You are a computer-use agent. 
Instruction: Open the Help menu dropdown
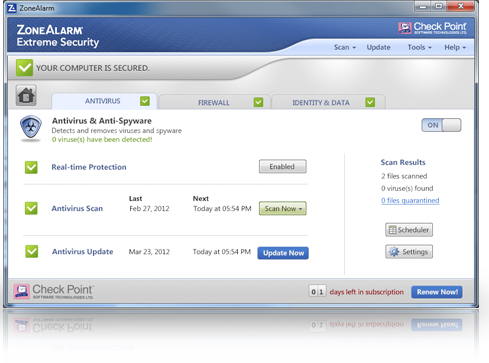(x=455, y=47)
